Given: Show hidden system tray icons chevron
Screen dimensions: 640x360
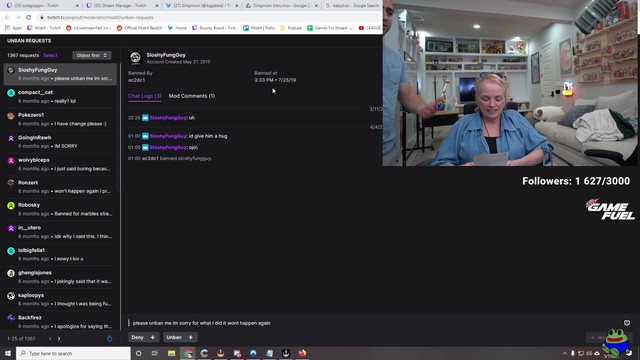Looking at the screenshot, I should click(x=565, y=353).
